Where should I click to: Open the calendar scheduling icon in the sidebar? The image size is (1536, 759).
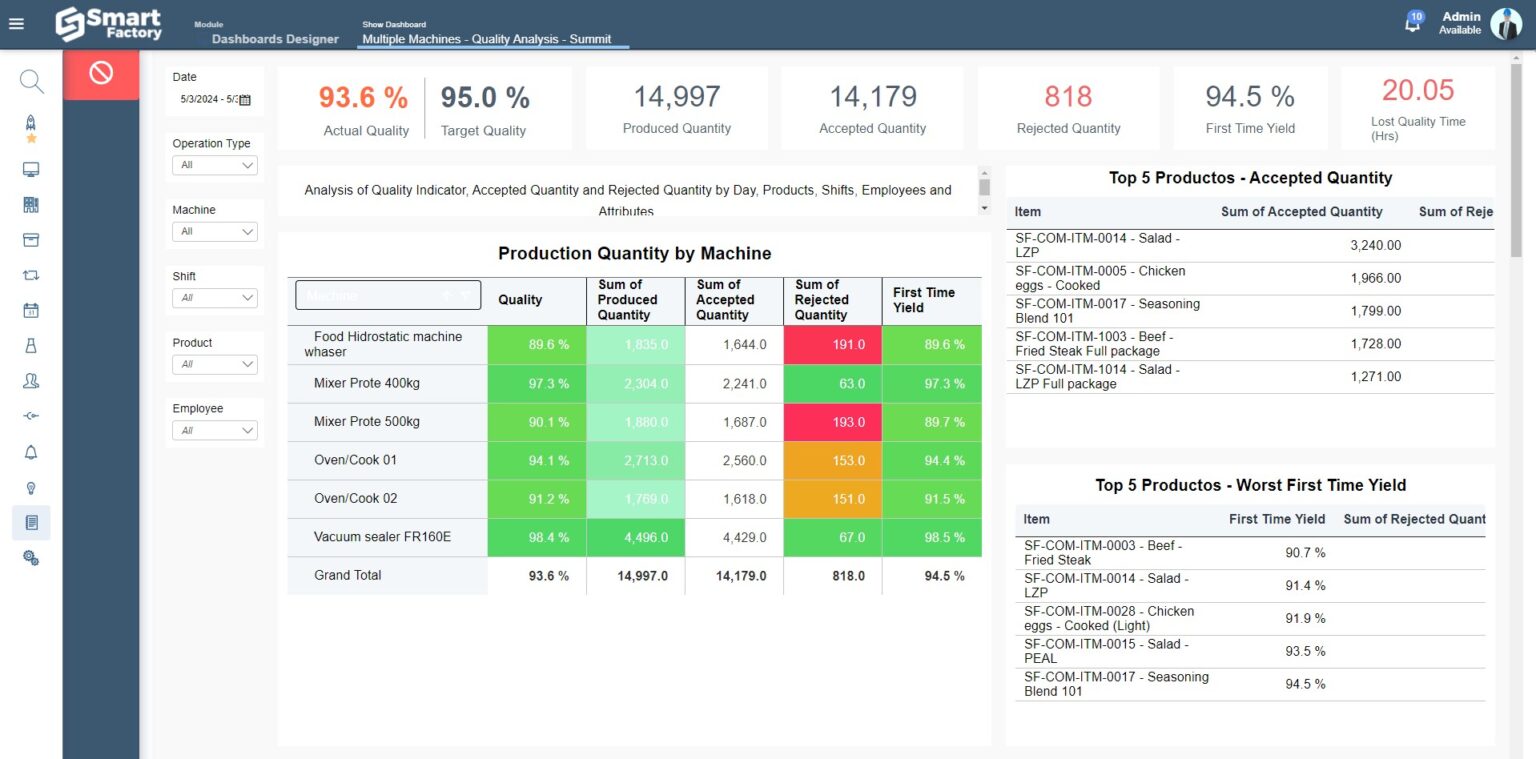click(30, 310)
